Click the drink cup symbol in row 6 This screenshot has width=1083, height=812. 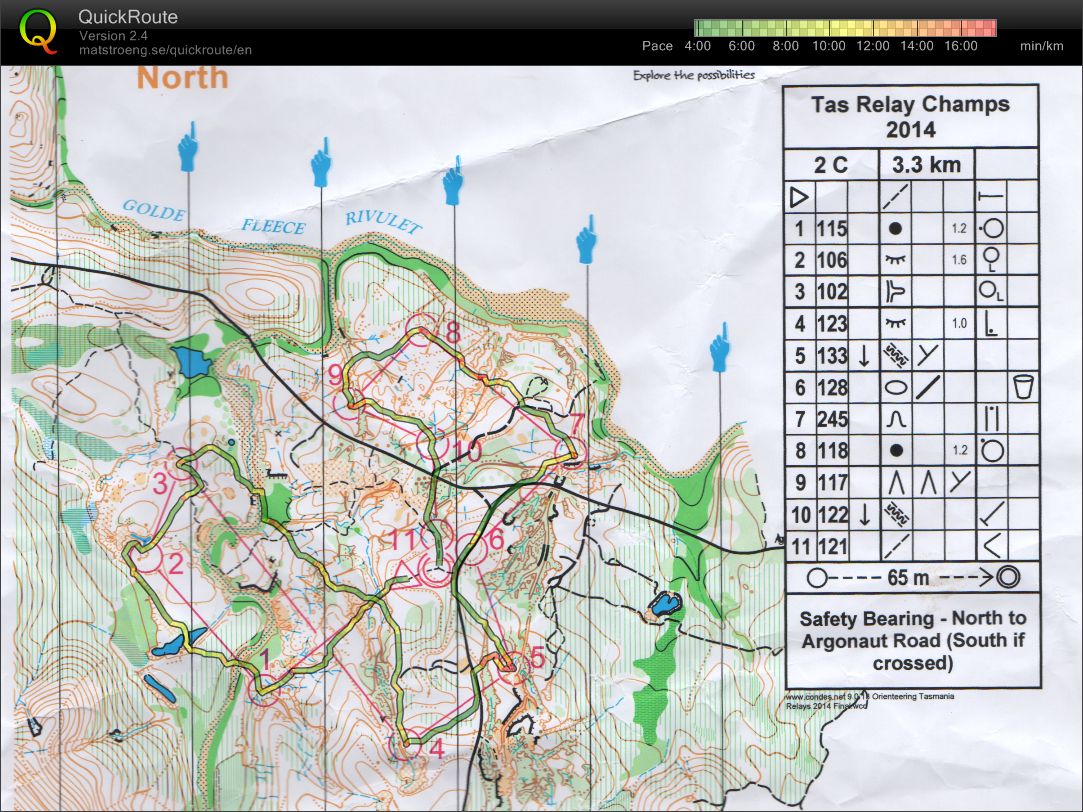click(1022, 386)
